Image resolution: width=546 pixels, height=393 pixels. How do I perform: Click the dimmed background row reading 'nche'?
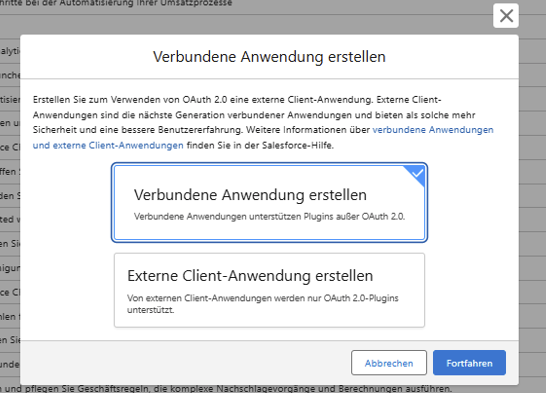(x=10, y=75)
